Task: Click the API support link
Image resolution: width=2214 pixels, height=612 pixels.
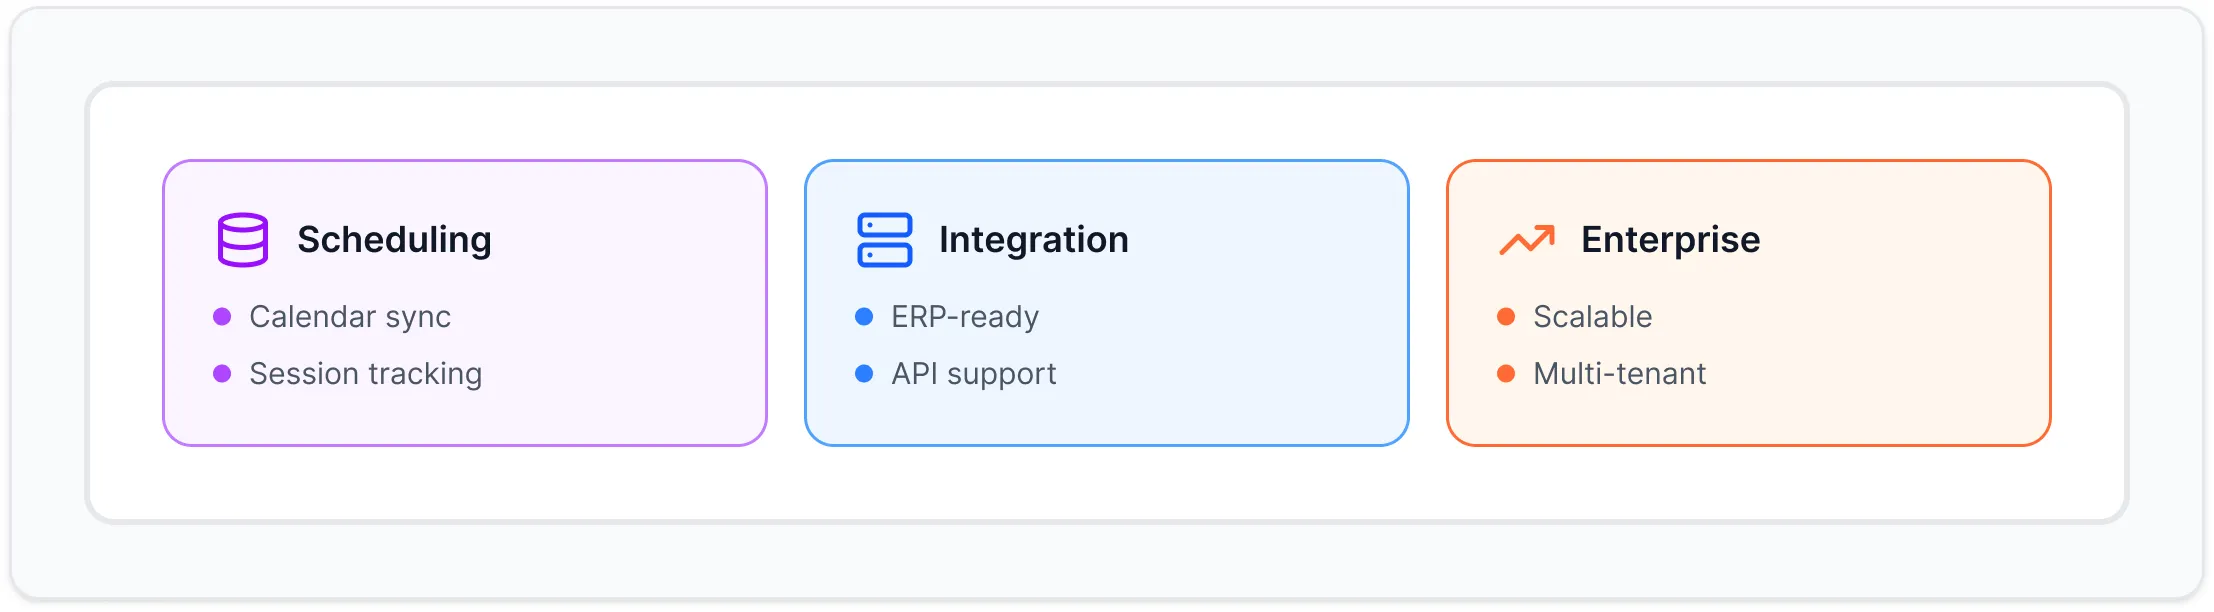Action: point(973,374)
